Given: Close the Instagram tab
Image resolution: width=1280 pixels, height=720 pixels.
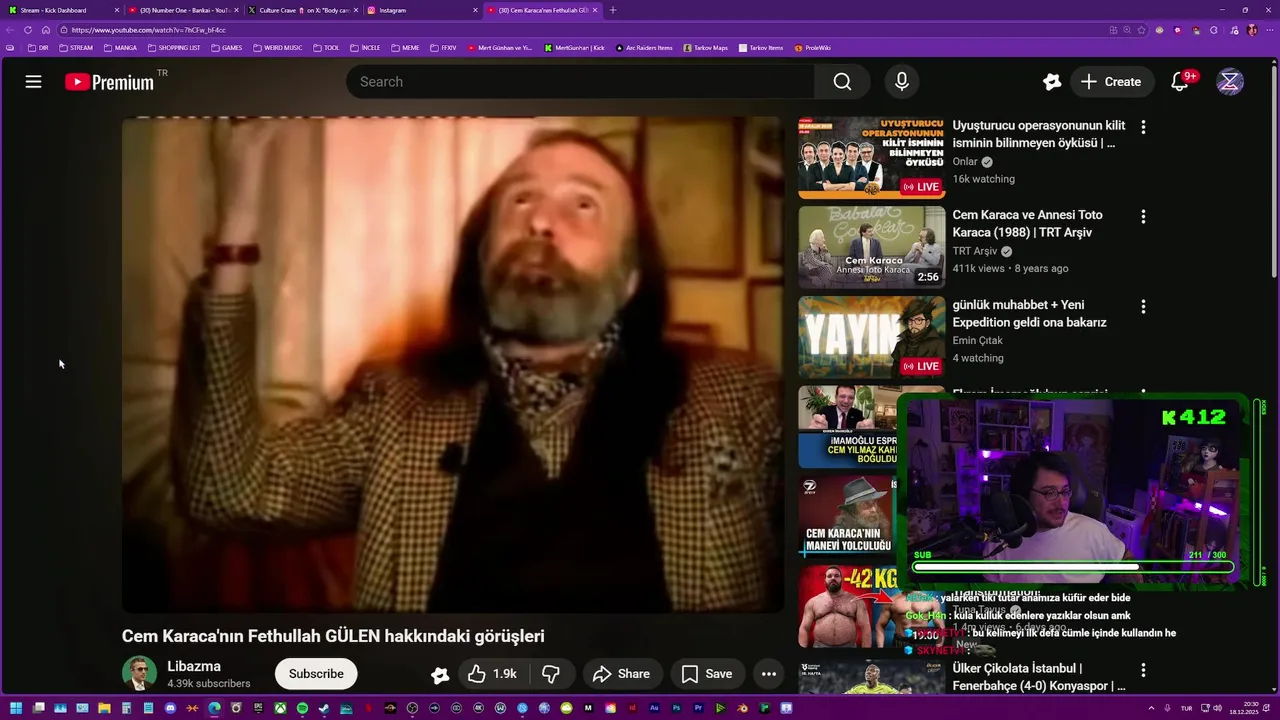Looking at the screenshot, I should [475, 10].
